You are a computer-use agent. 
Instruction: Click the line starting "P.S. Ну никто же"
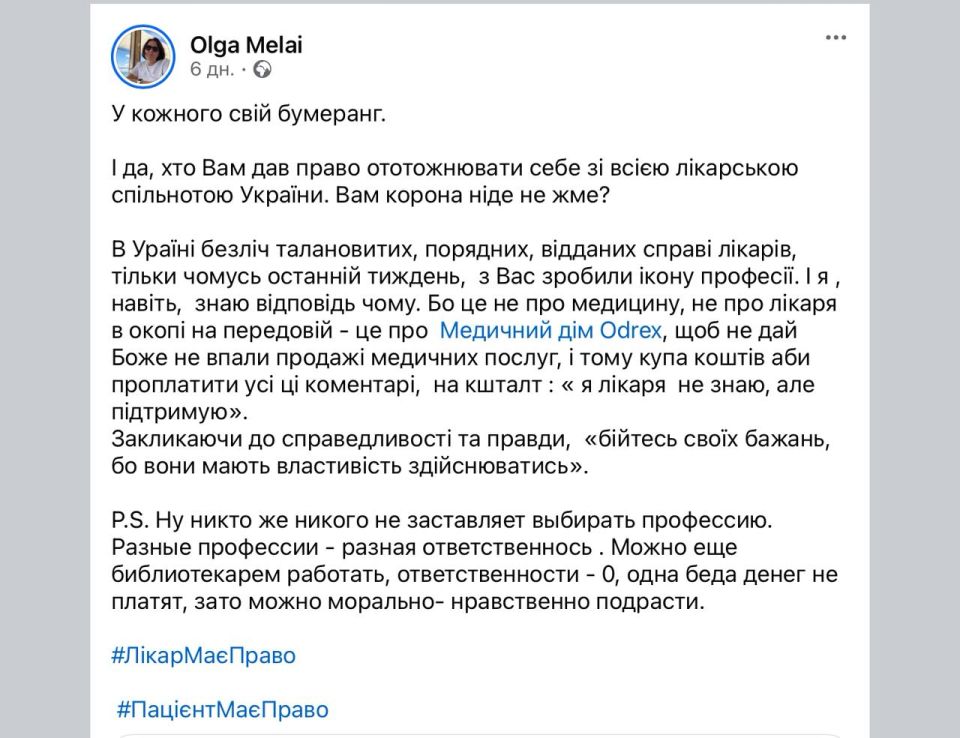click(439, 520)
